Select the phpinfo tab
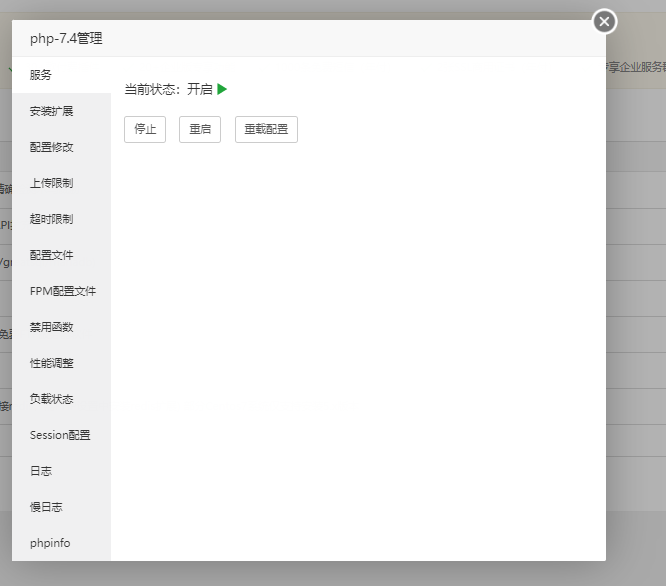666x586 pixels. click(50, 543)
